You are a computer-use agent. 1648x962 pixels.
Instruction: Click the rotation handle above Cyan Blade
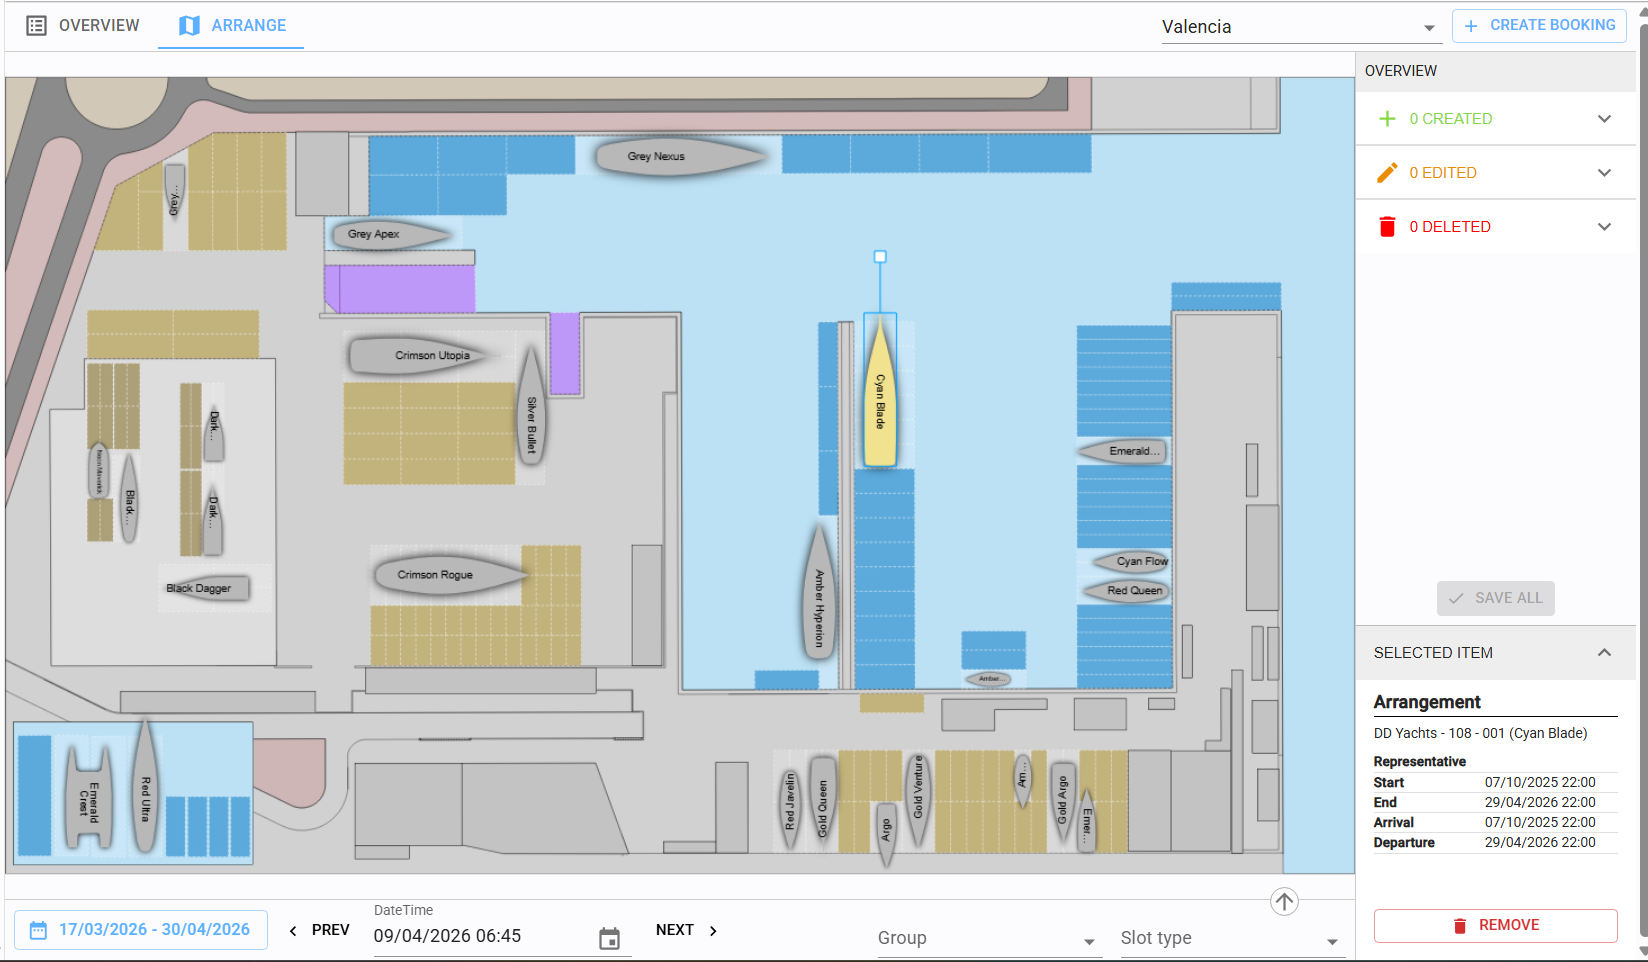(880, 257)
